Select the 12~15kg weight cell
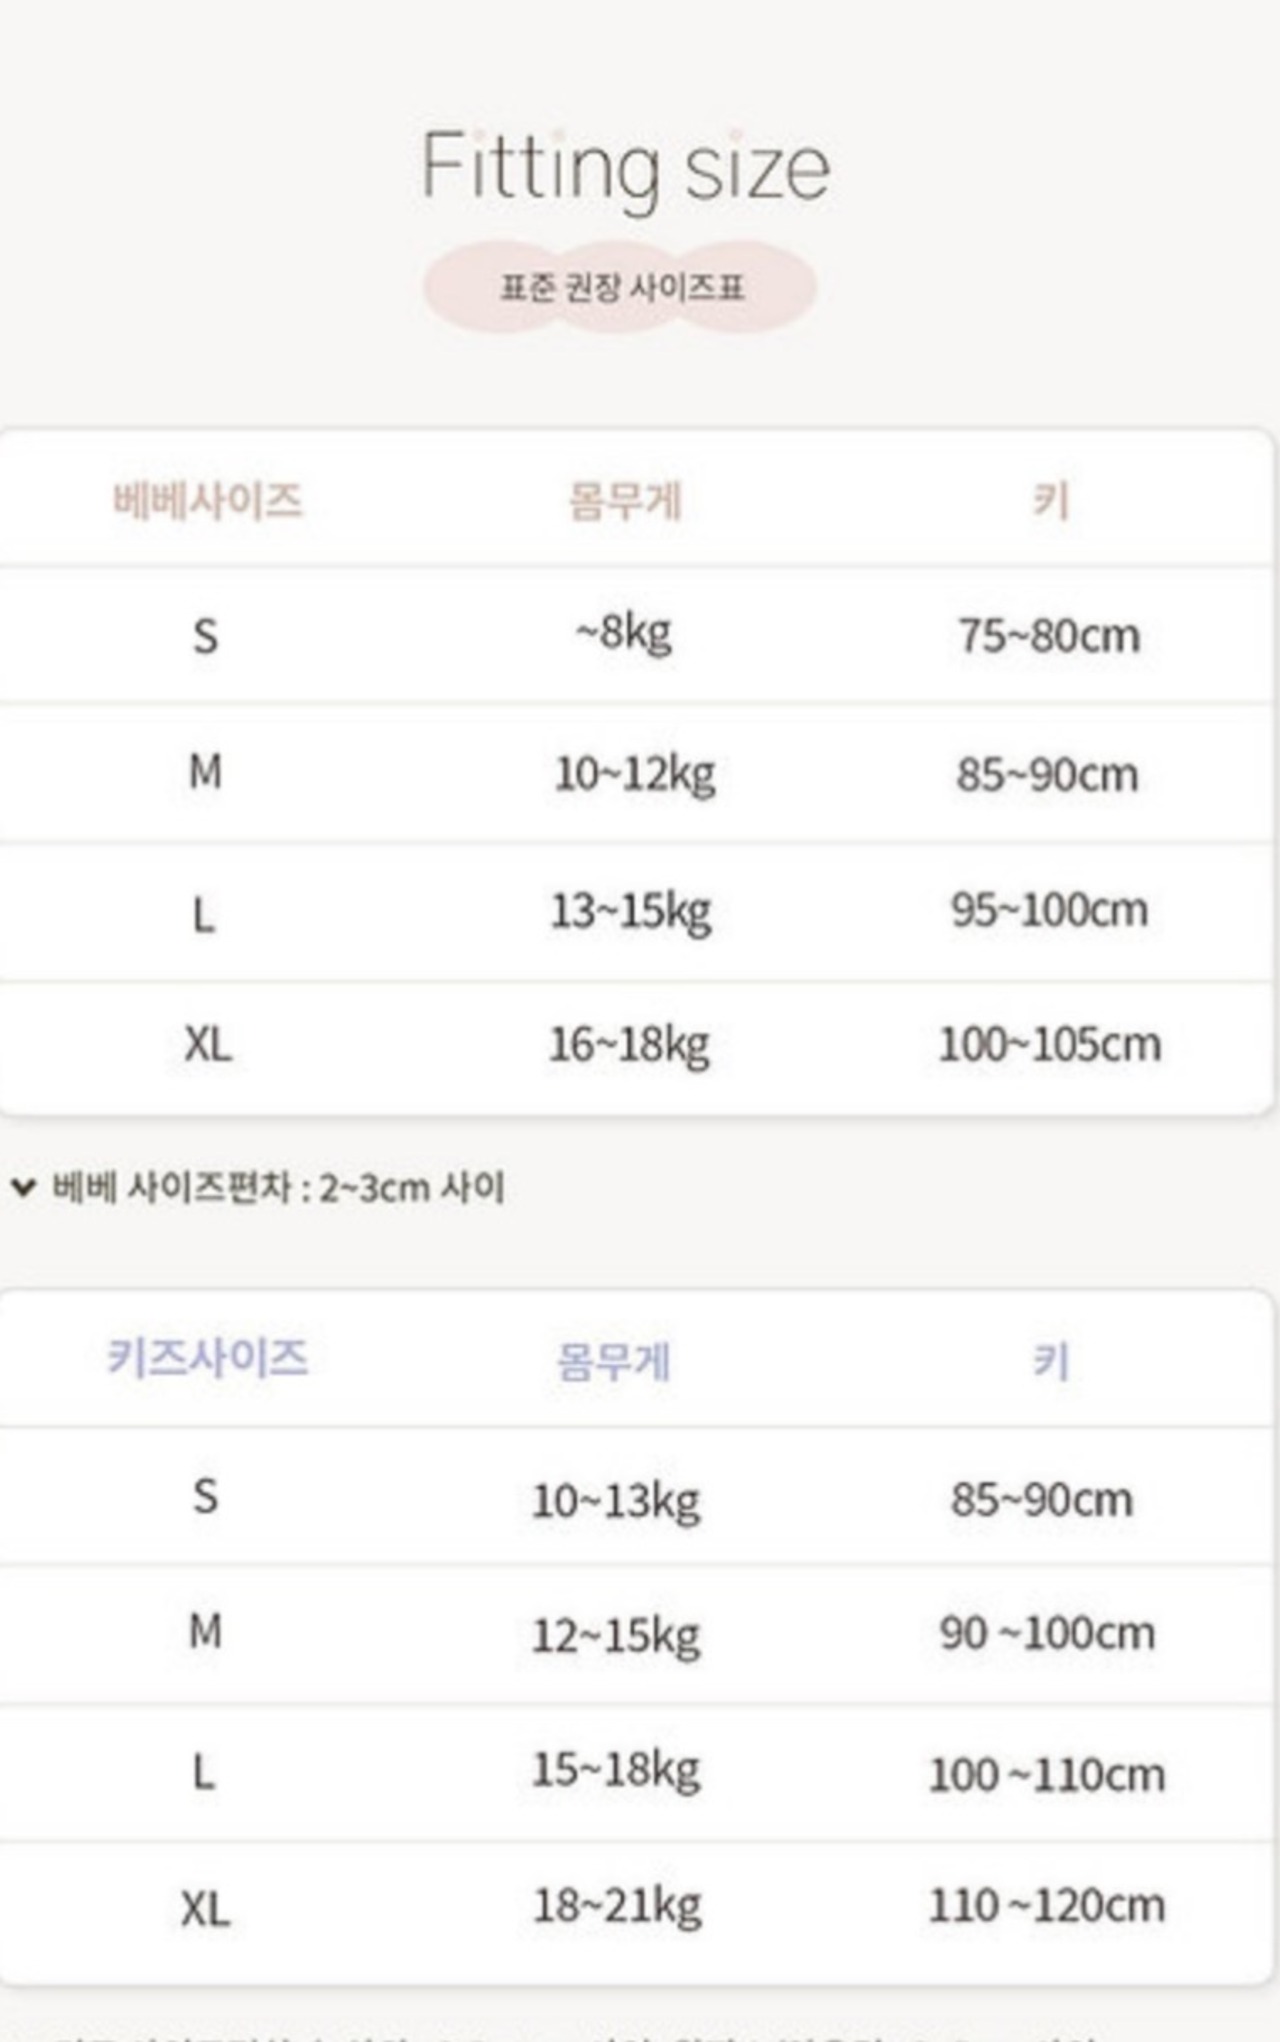Screen dimensions: 1280x2042 coord(616,1637)
